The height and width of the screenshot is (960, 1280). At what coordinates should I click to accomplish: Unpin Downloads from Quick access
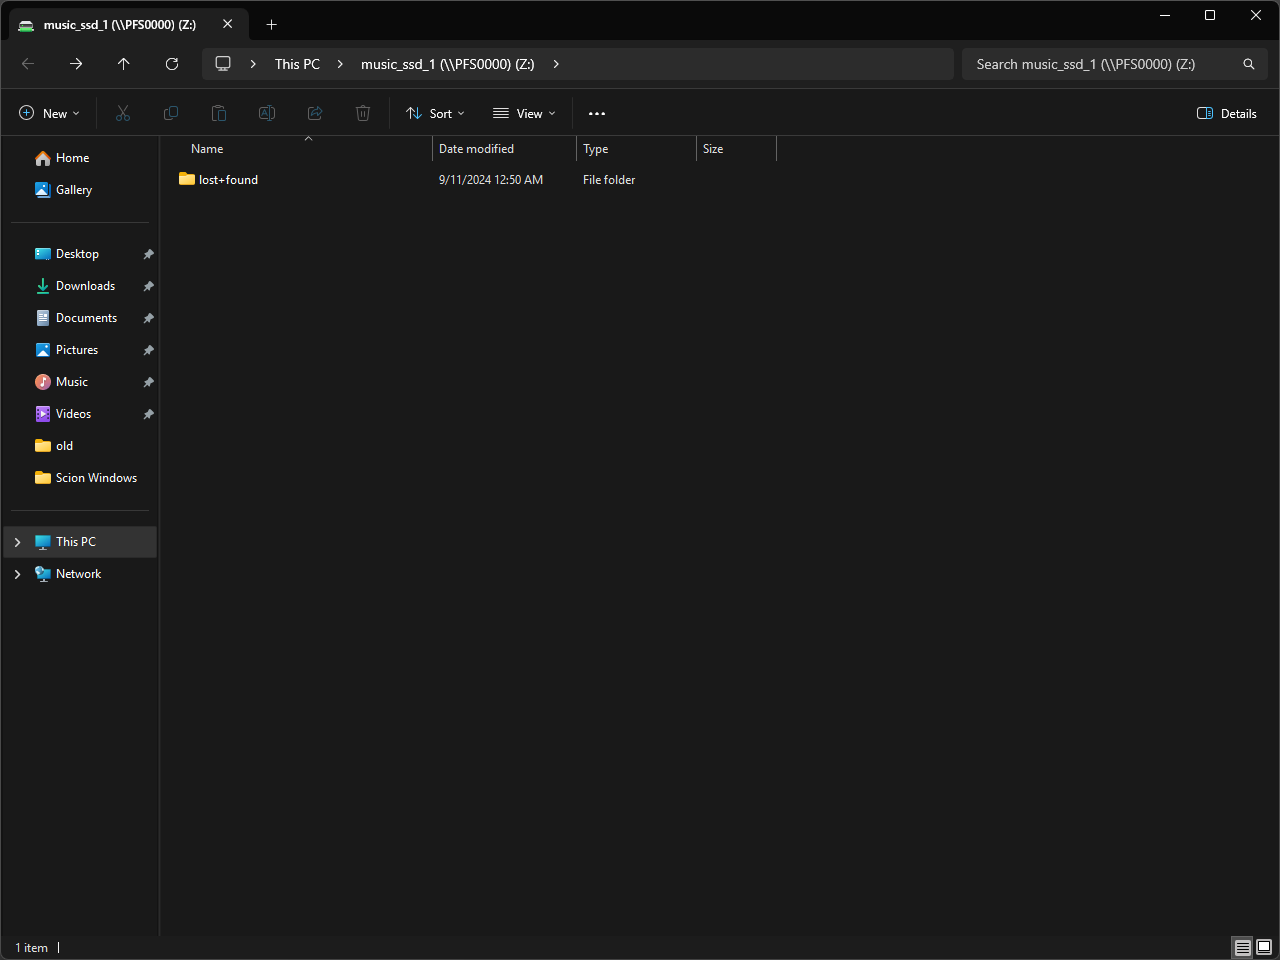point(148,286)
